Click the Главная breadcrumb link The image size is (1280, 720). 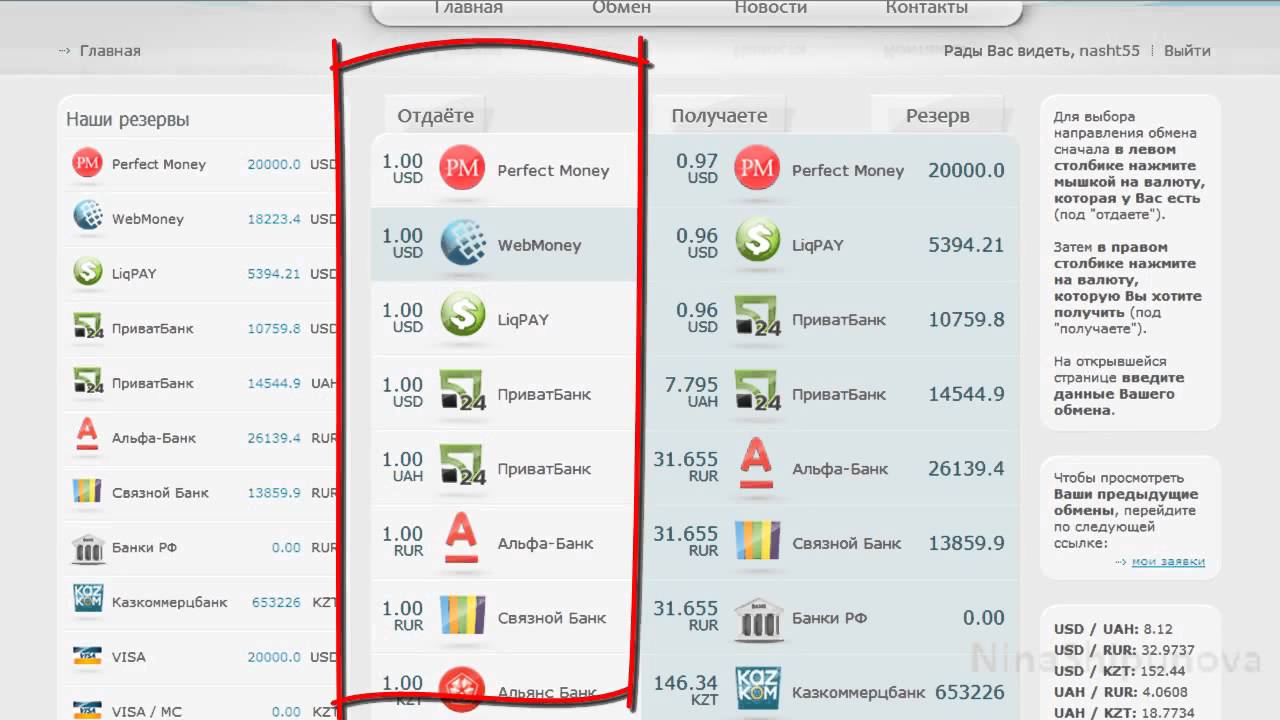pyautogui.click(x=110, y=51)
